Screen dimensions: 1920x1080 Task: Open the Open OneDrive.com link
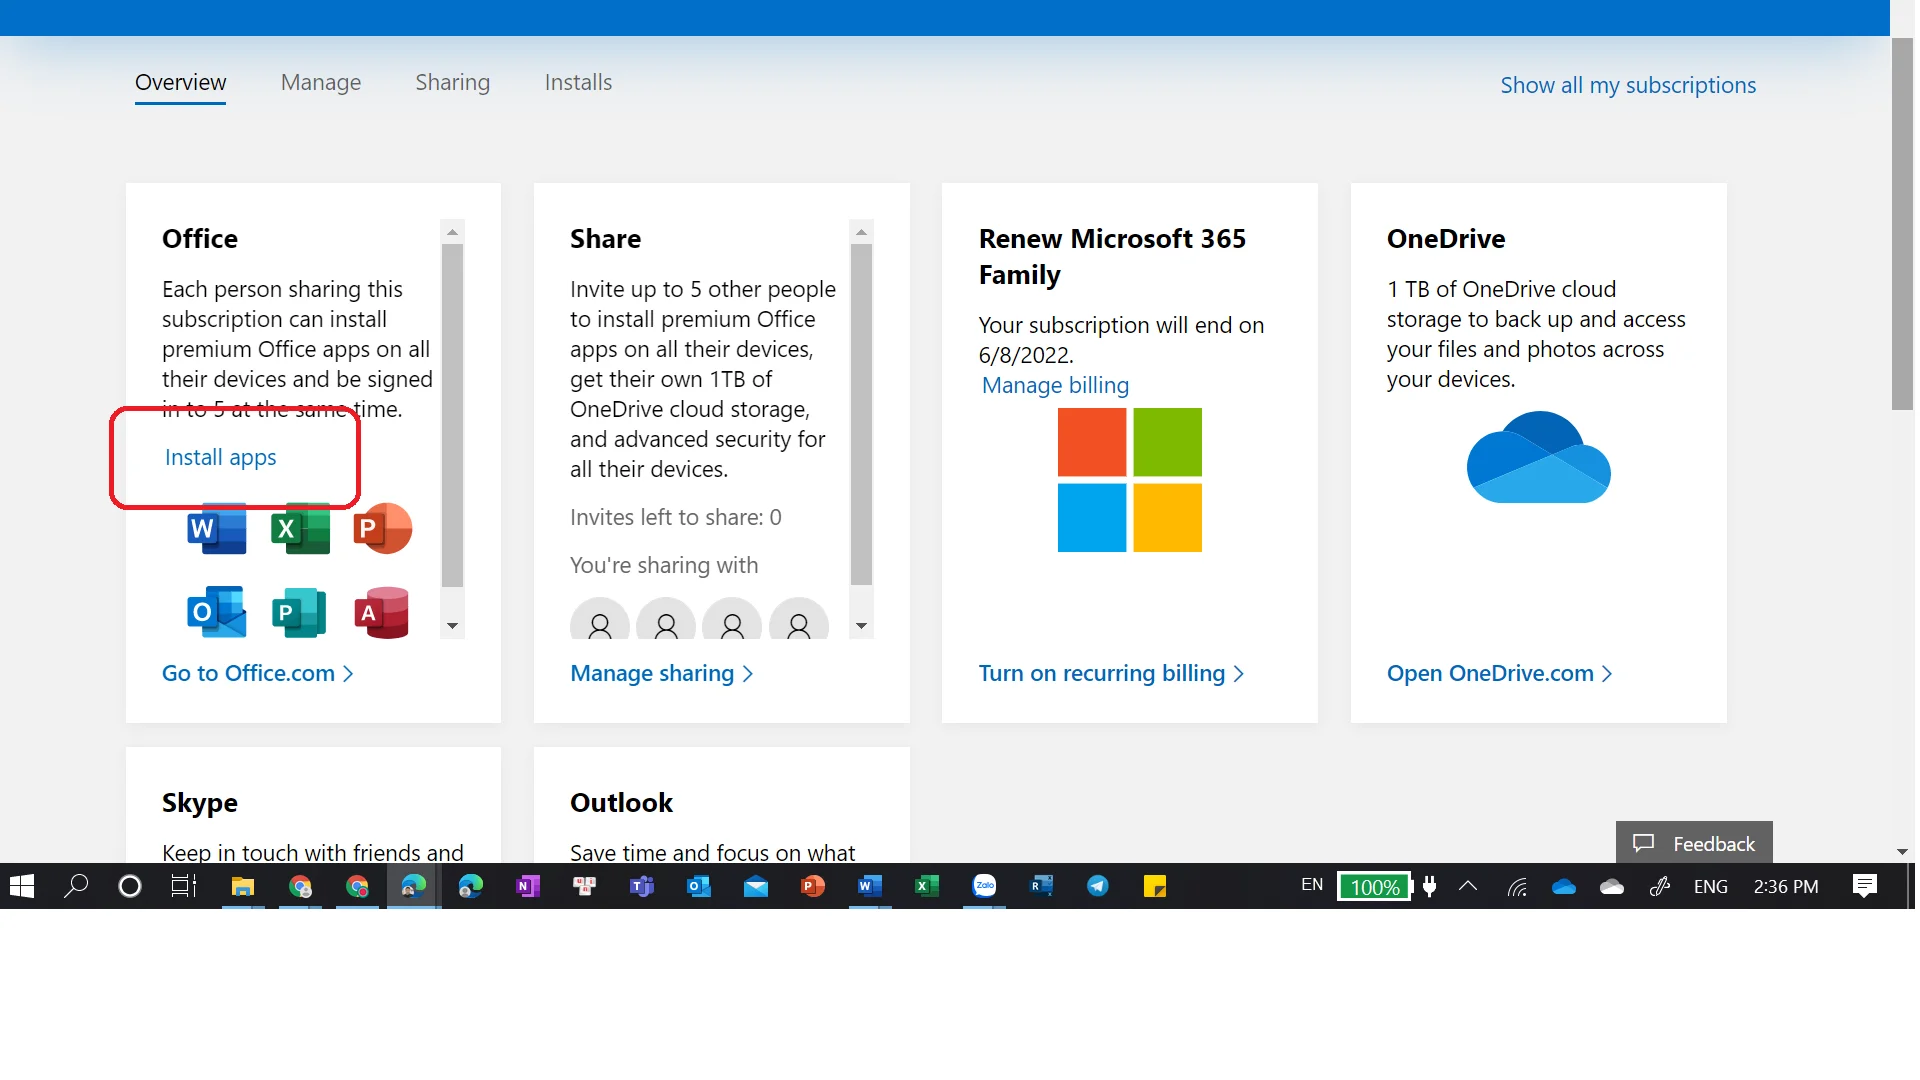tap(1499, 674)
